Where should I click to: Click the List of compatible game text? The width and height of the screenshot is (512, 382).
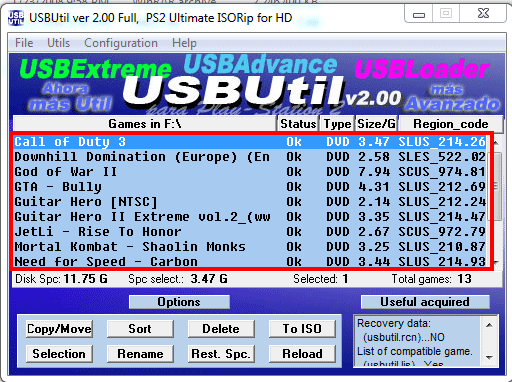pos(415,351)
